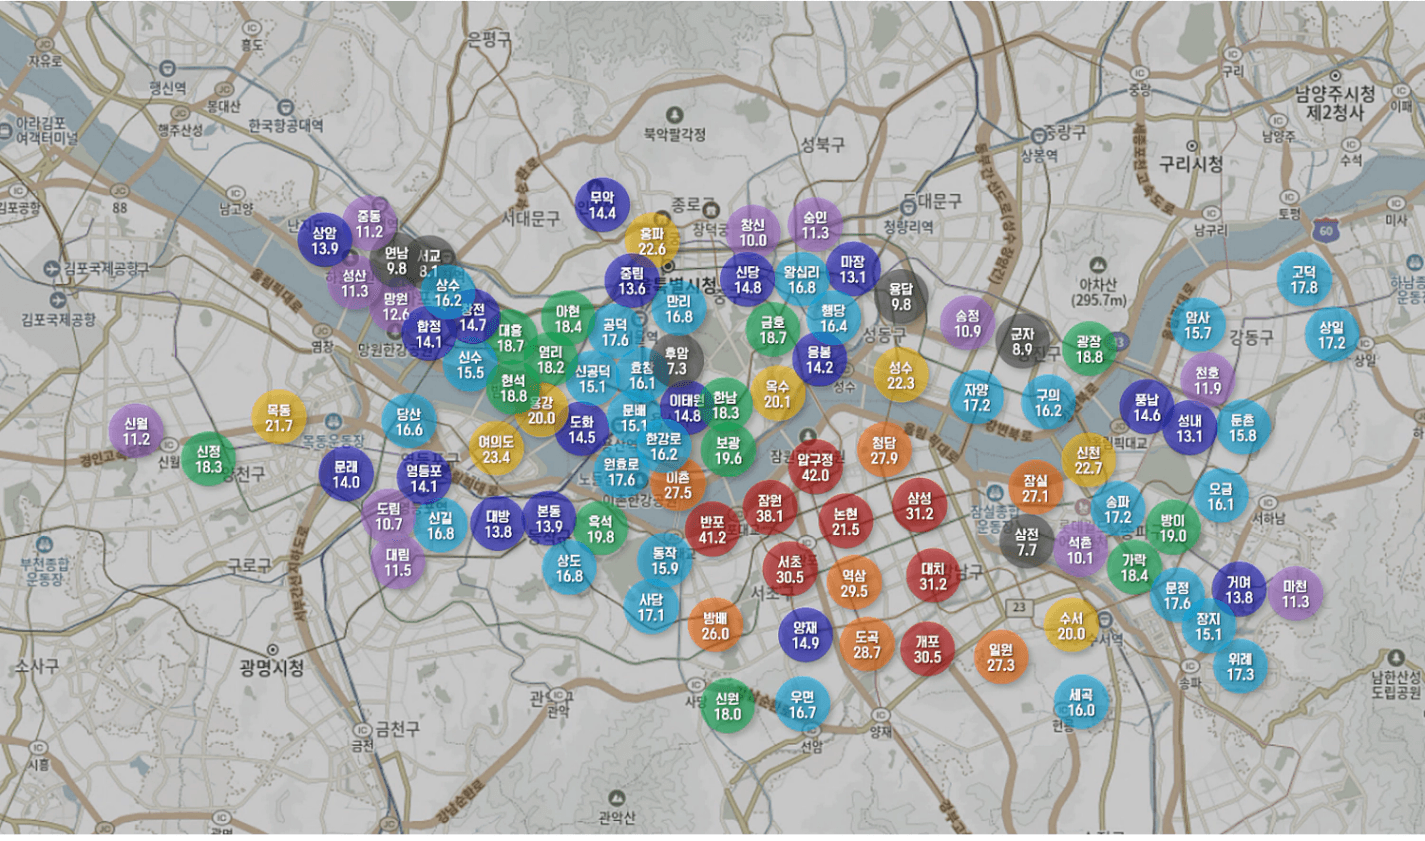This screenshot has width=1425, height=841.
Task: Click the 관악산 mountain icon
Action: coord(616,800)
